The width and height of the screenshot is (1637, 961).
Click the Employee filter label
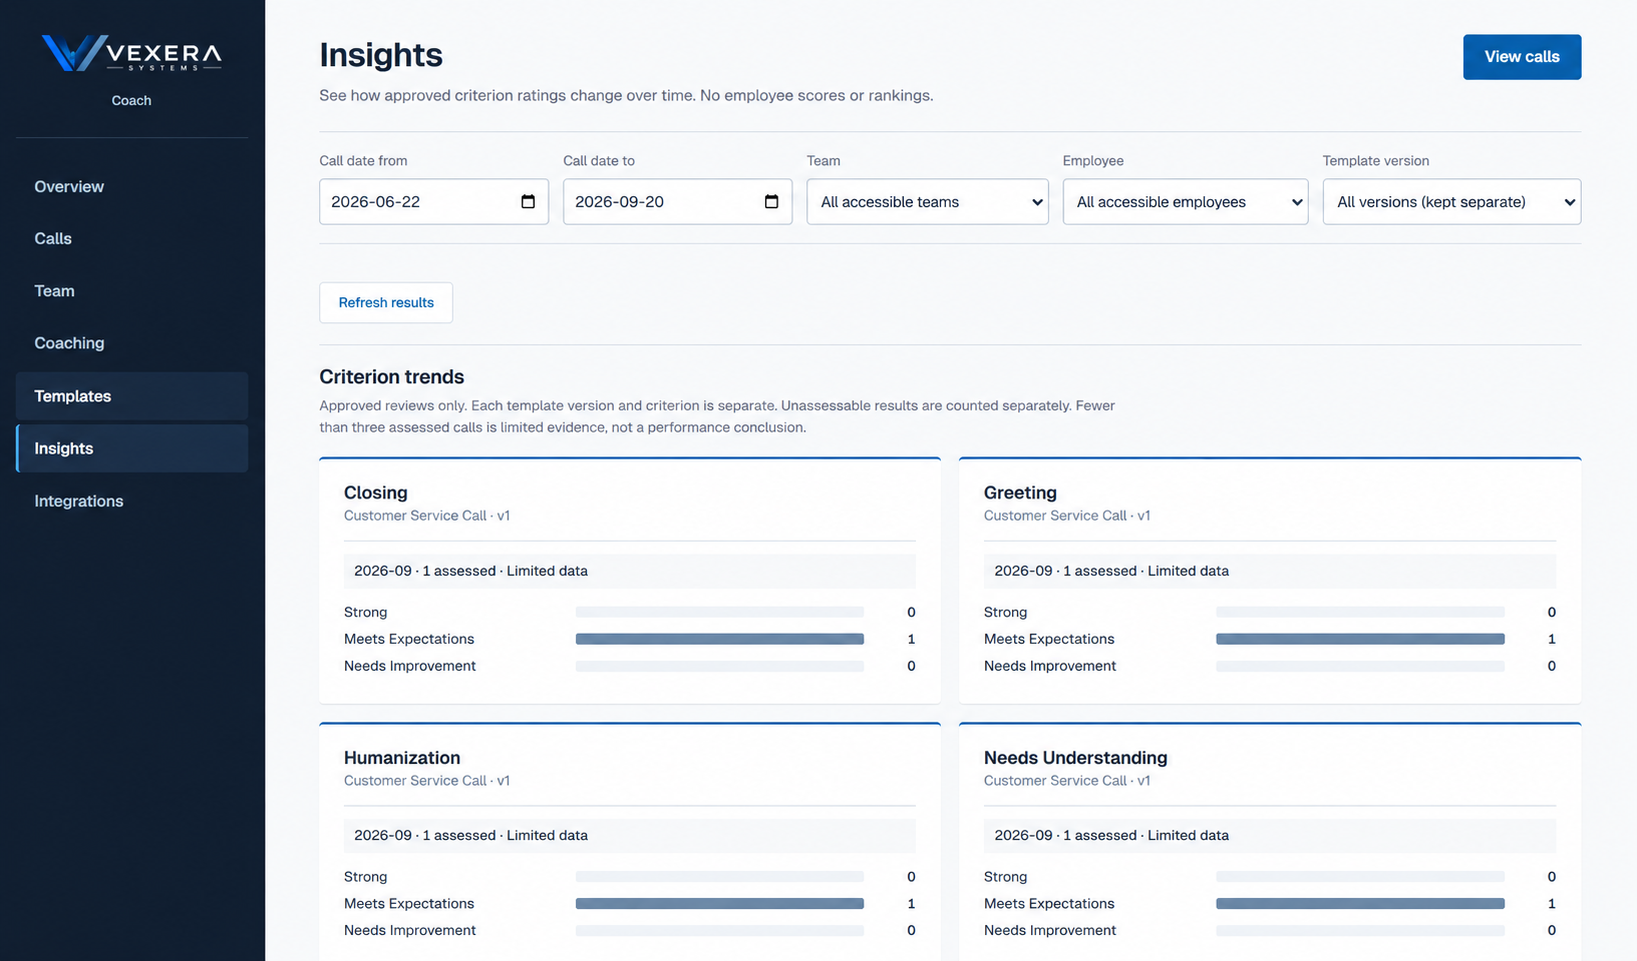pyautogui.click(x=1093, y=161)
